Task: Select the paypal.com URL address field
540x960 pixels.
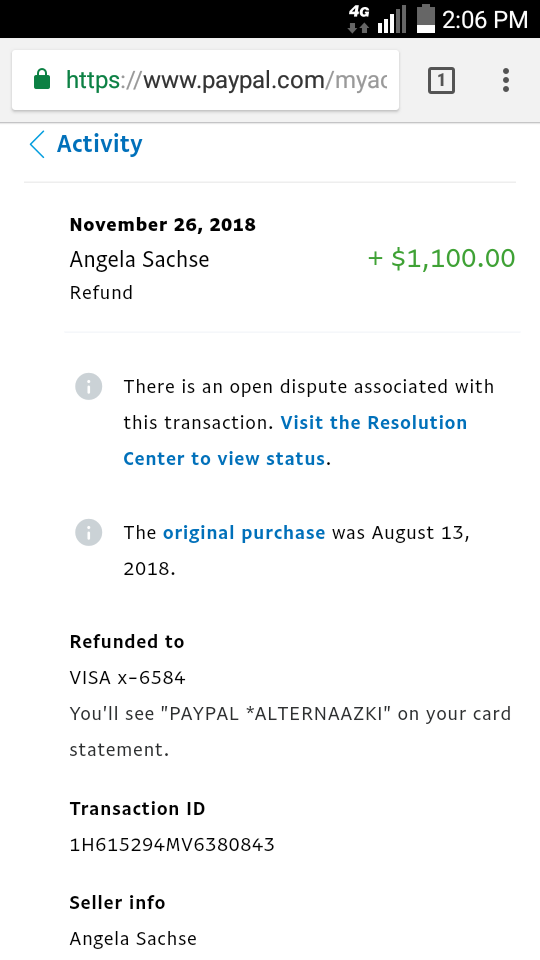Action: click(x=206, y=80)
